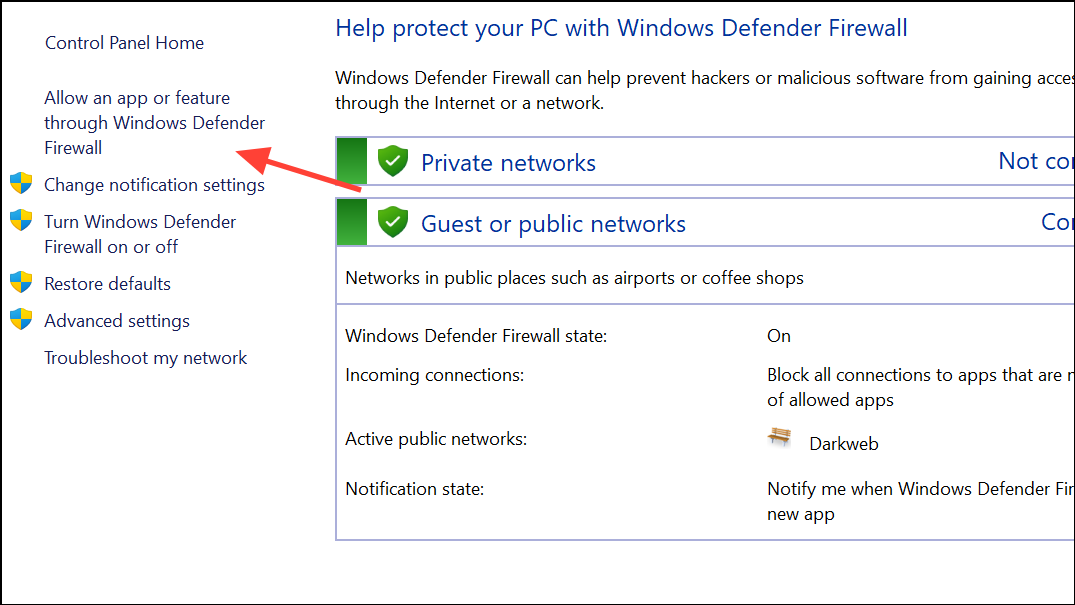
Task: Click the green checkmark shield for Private networks
Action: pos(393,161)
